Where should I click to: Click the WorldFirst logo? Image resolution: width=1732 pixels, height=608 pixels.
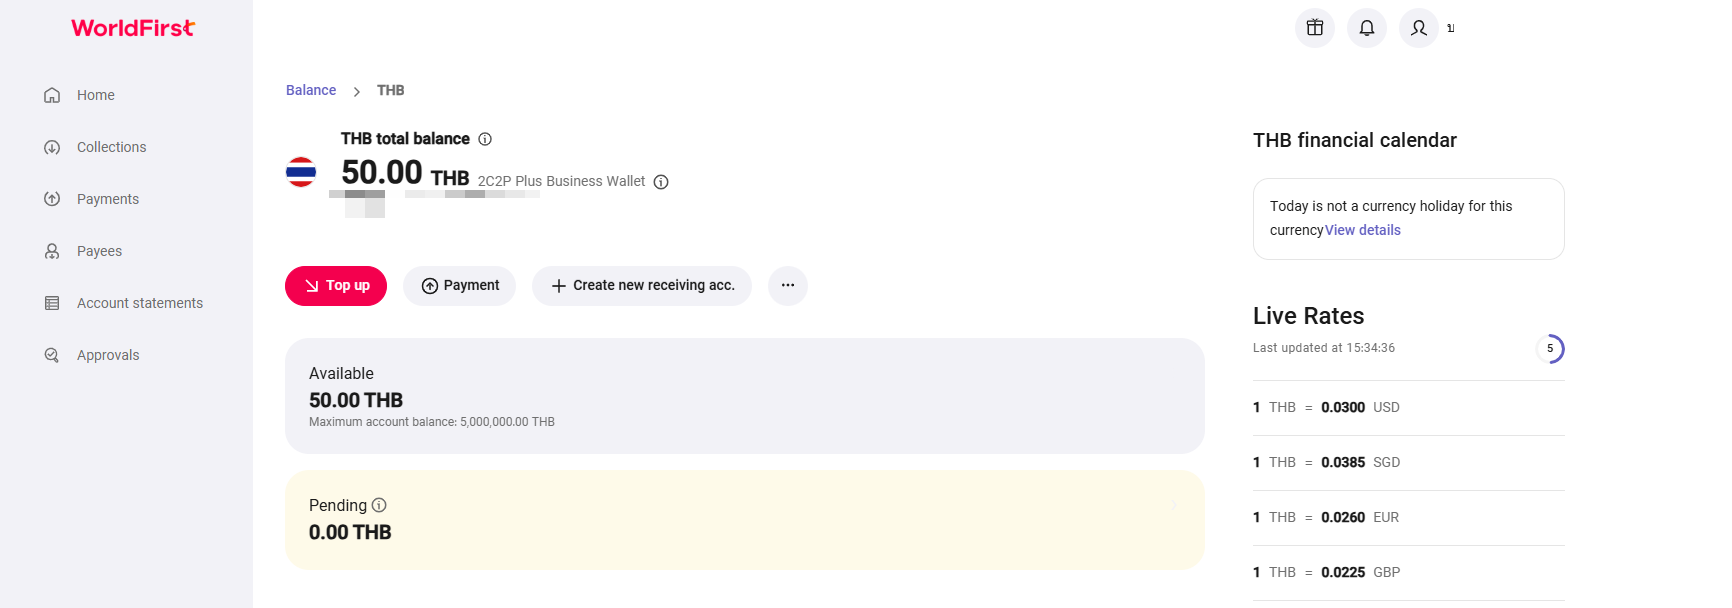[x=133, y=28]
